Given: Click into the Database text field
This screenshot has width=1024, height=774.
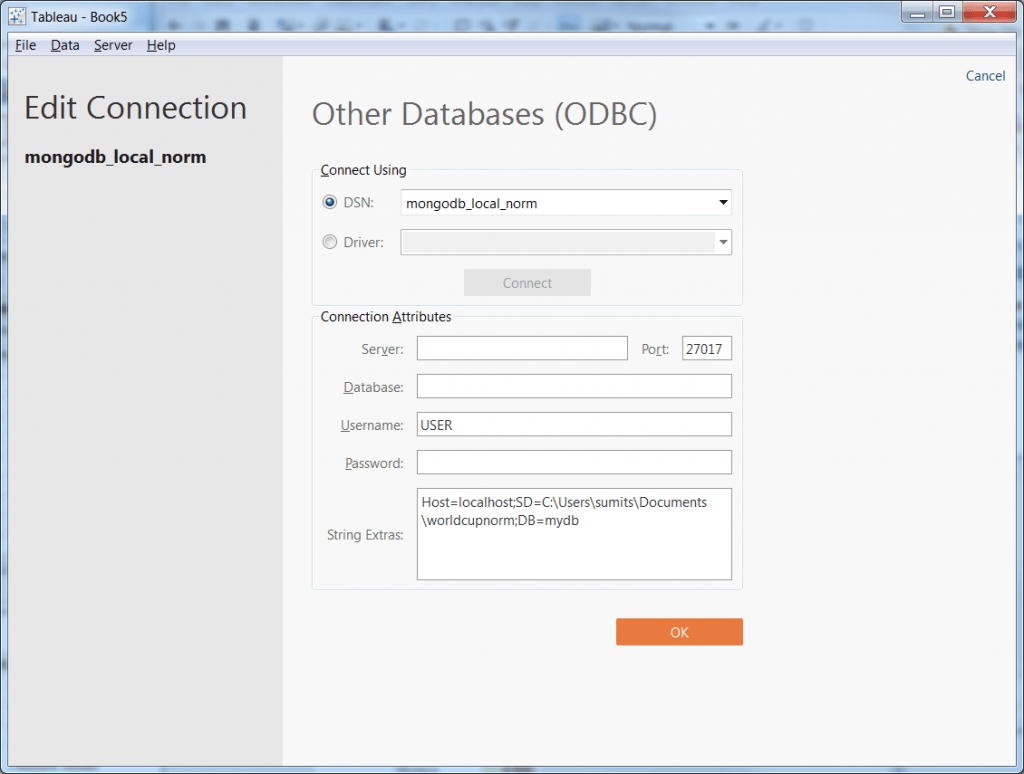Looking at the screenshot, I should point(574,386).
